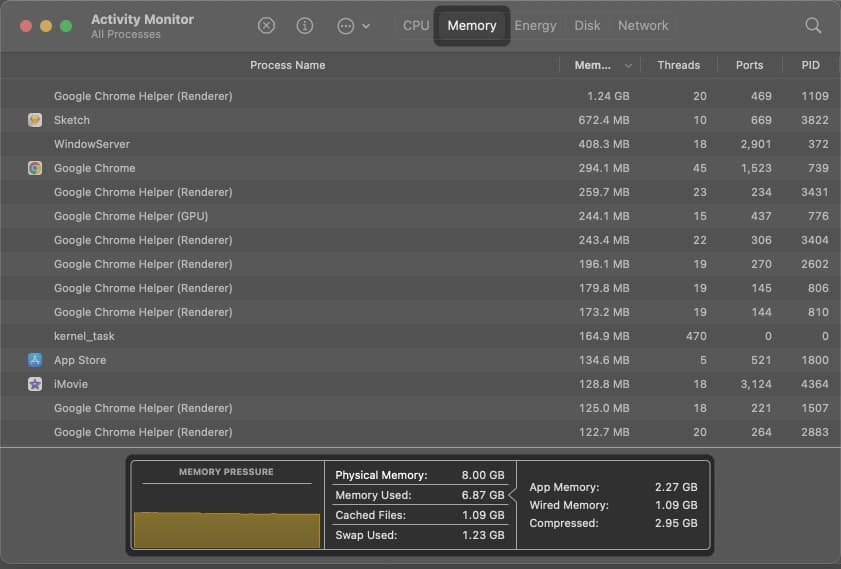Select the Chrome Helper (Renderer) row using 179.8 MB
The height and width of the screenshot is (569, 841).
click(x=420, y=288)
